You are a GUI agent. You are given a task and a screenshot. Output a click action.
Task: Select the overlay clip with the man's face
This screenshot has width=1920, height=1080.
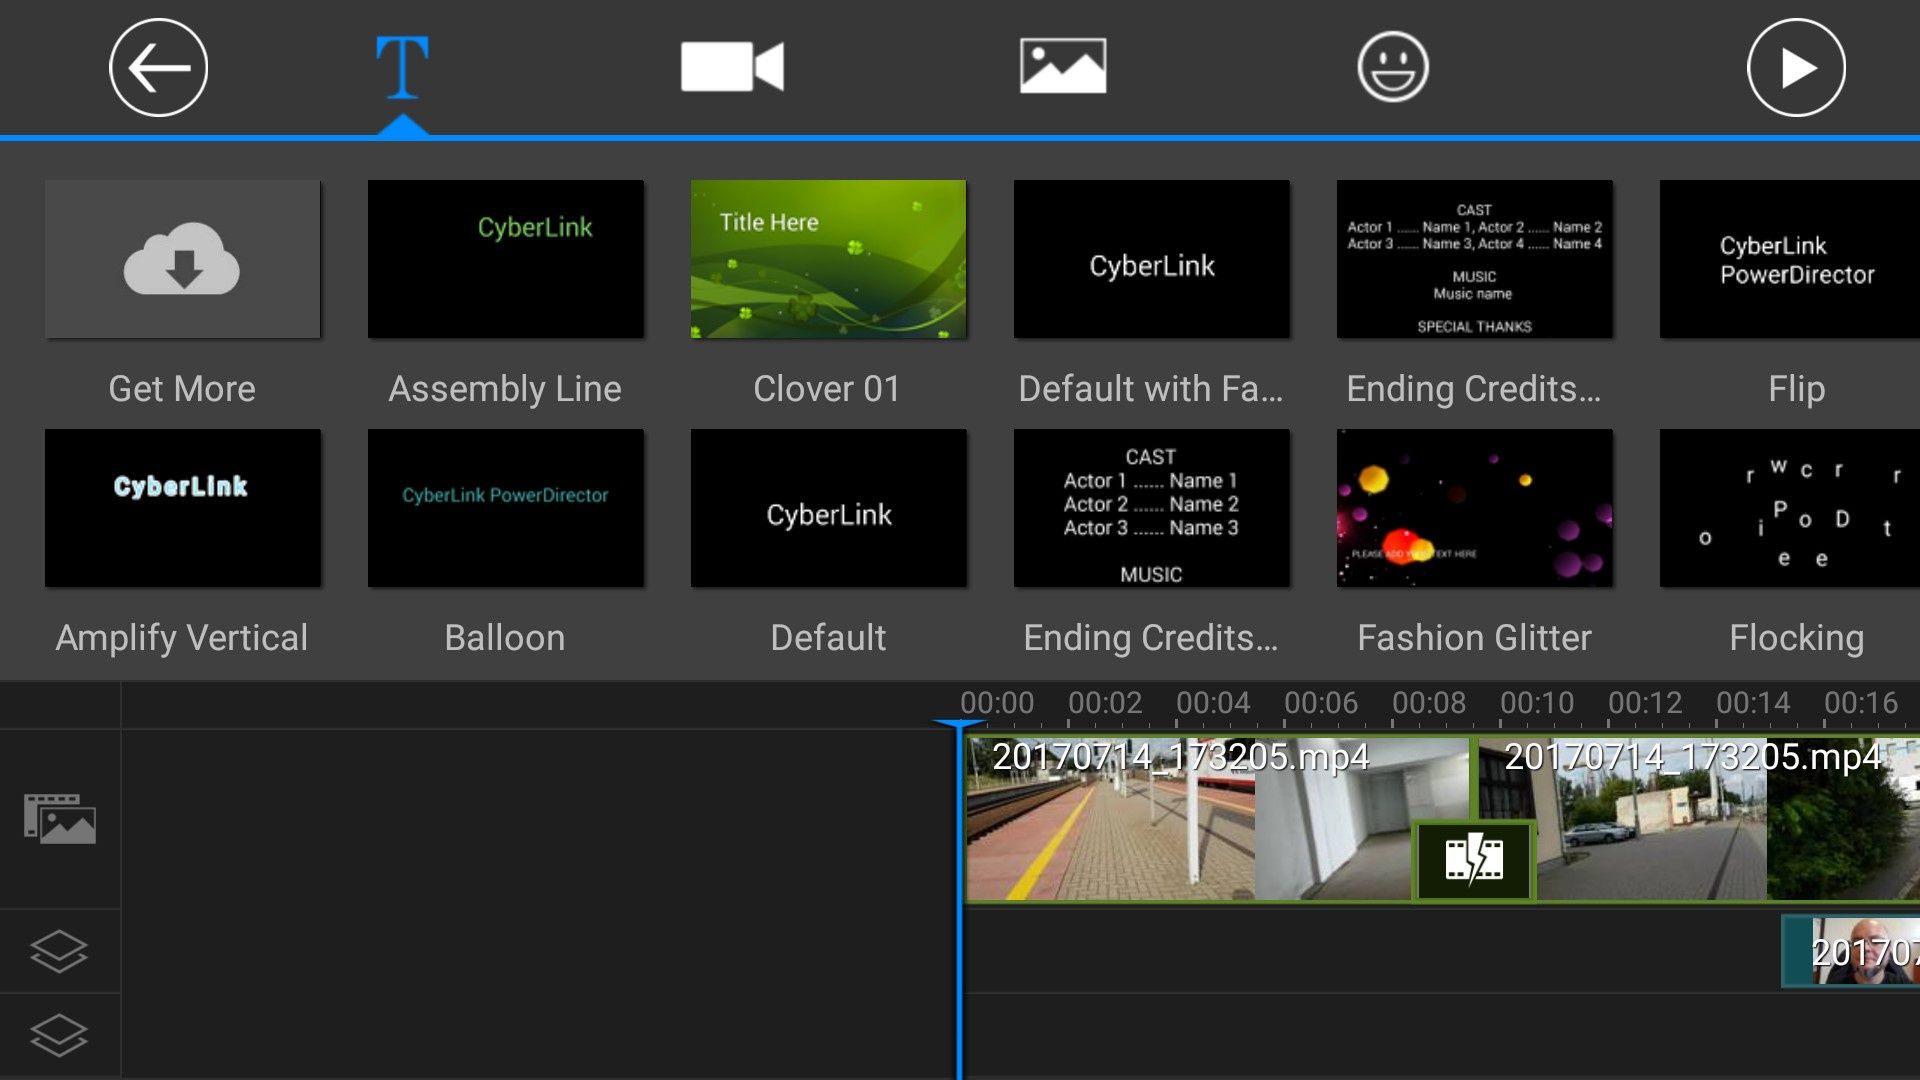point(1852,951)
